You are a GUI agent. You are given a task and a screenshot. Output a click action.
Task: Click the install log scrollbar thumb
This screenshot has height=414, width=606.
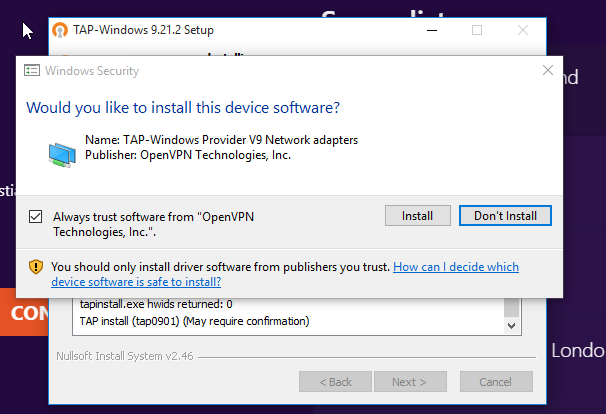pos(511,308)
